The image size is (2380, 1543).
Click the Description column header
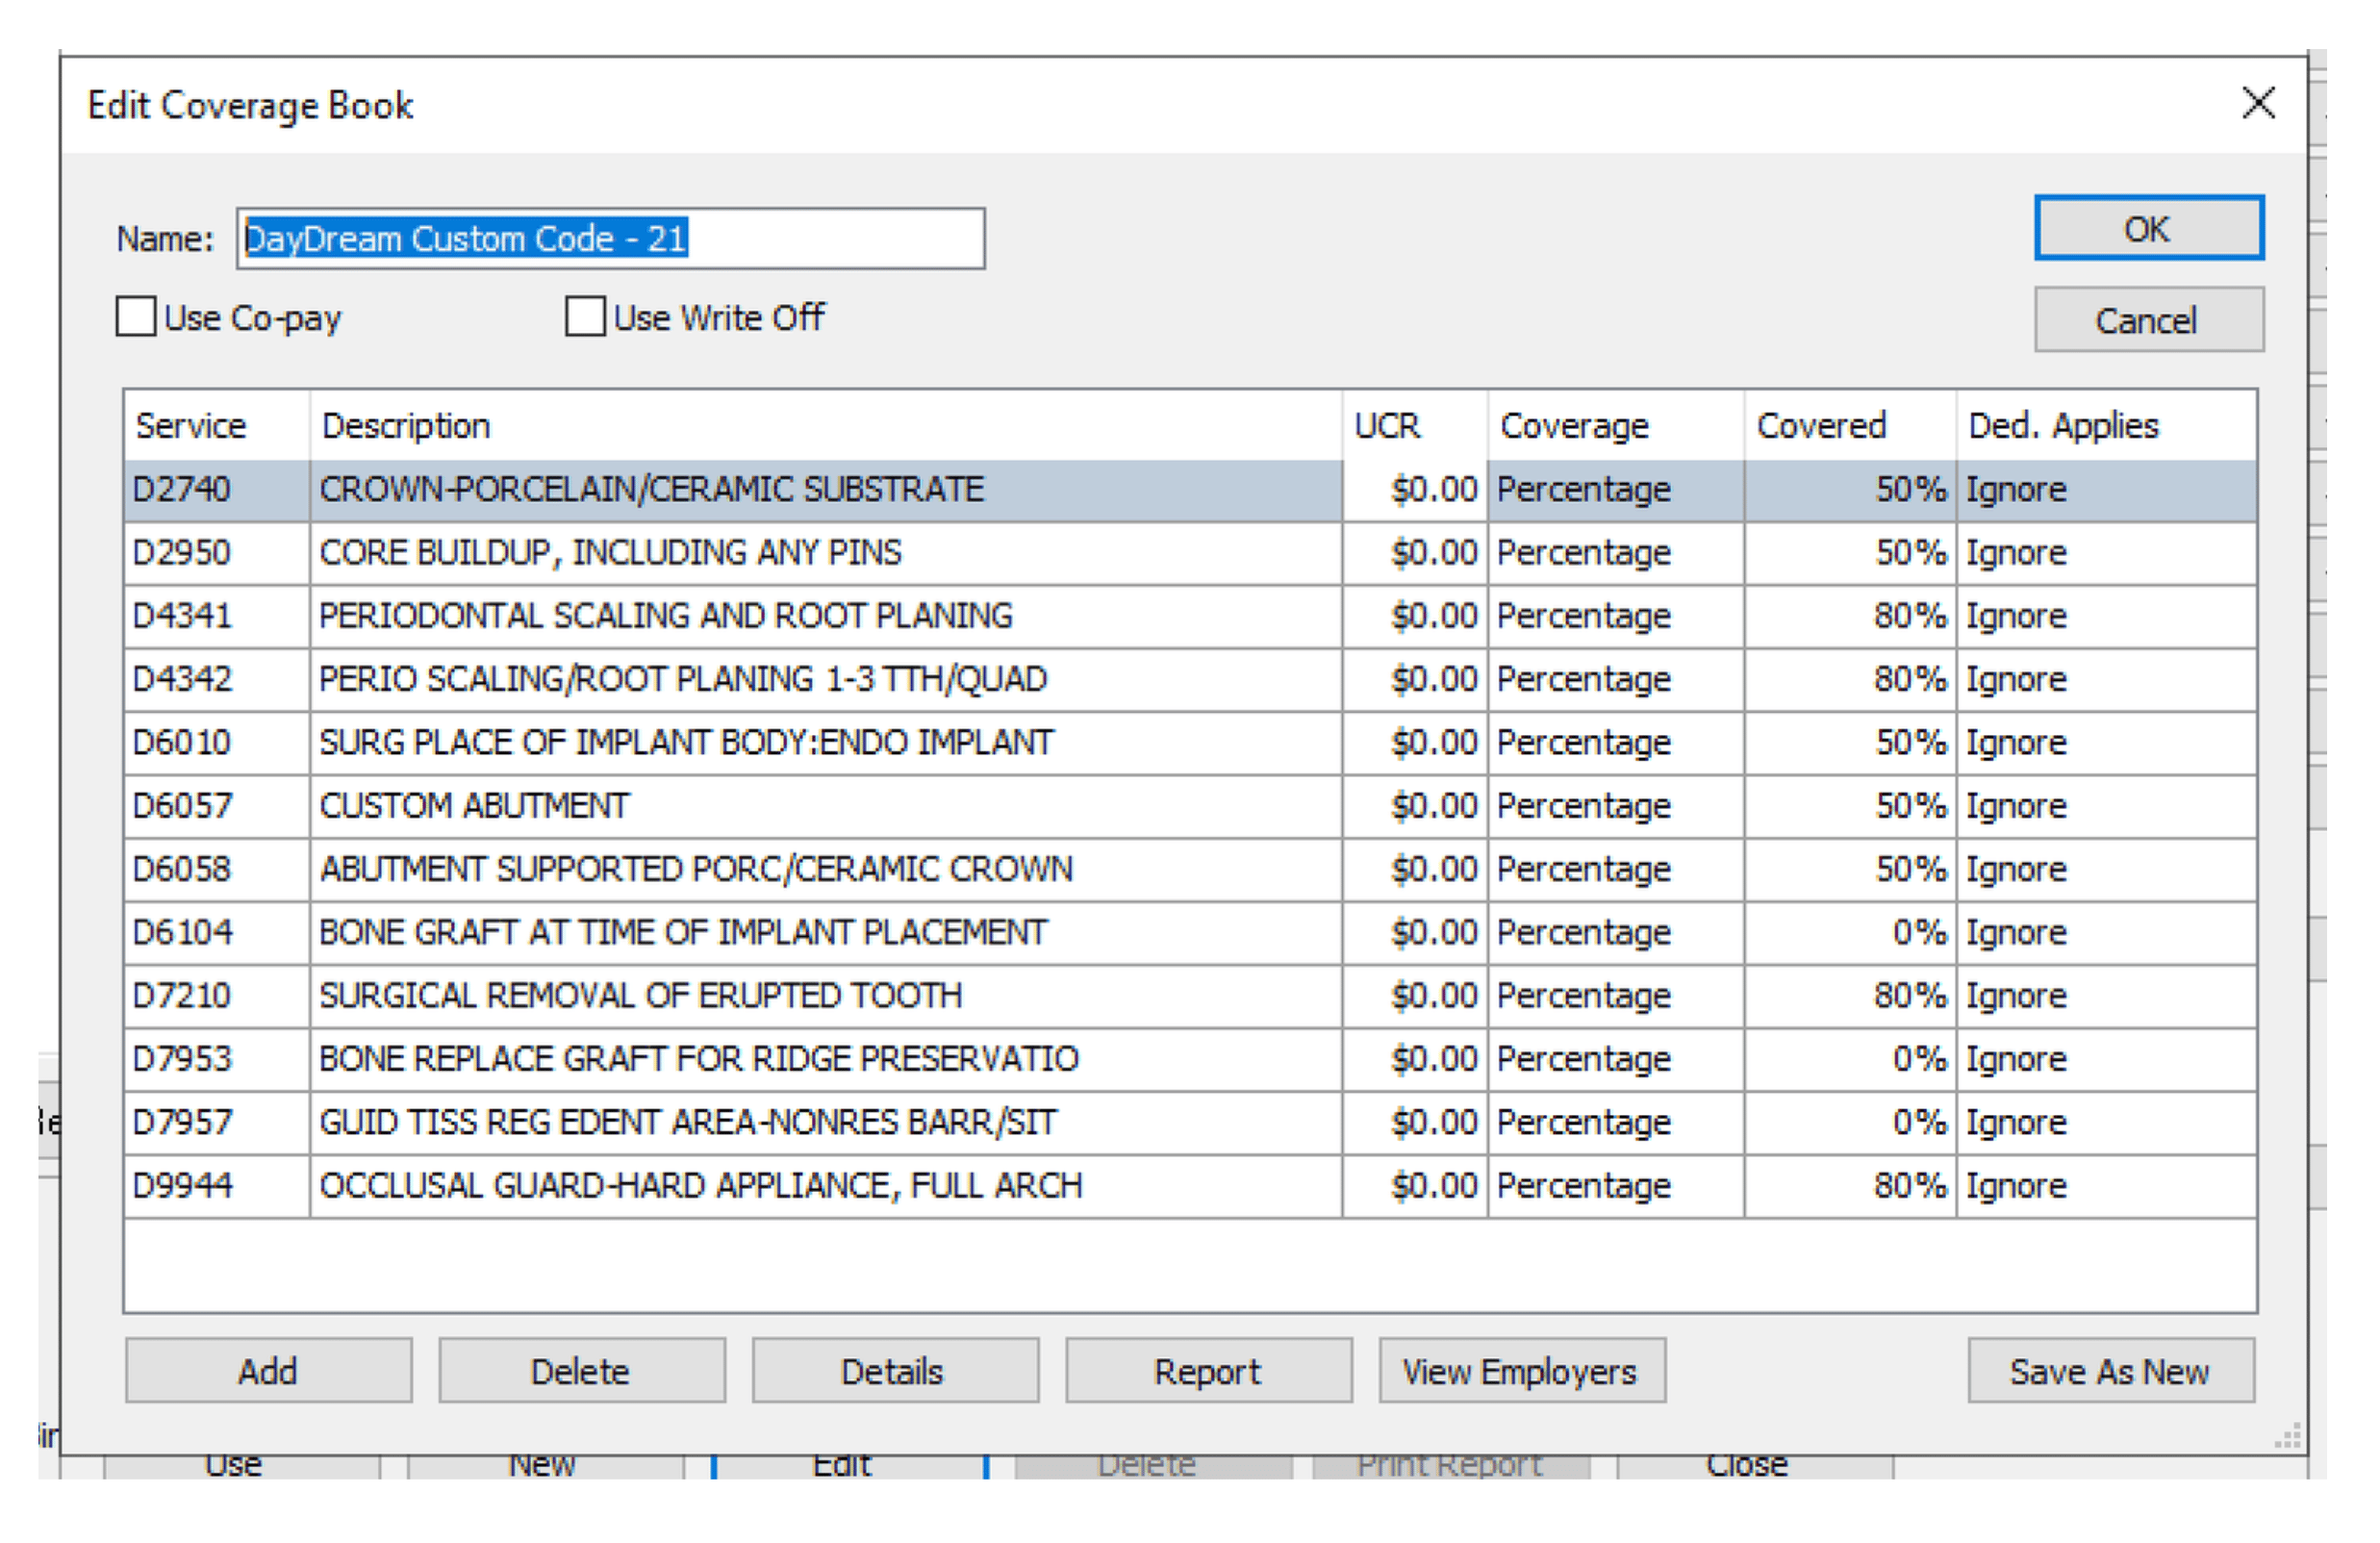(826, 425)
